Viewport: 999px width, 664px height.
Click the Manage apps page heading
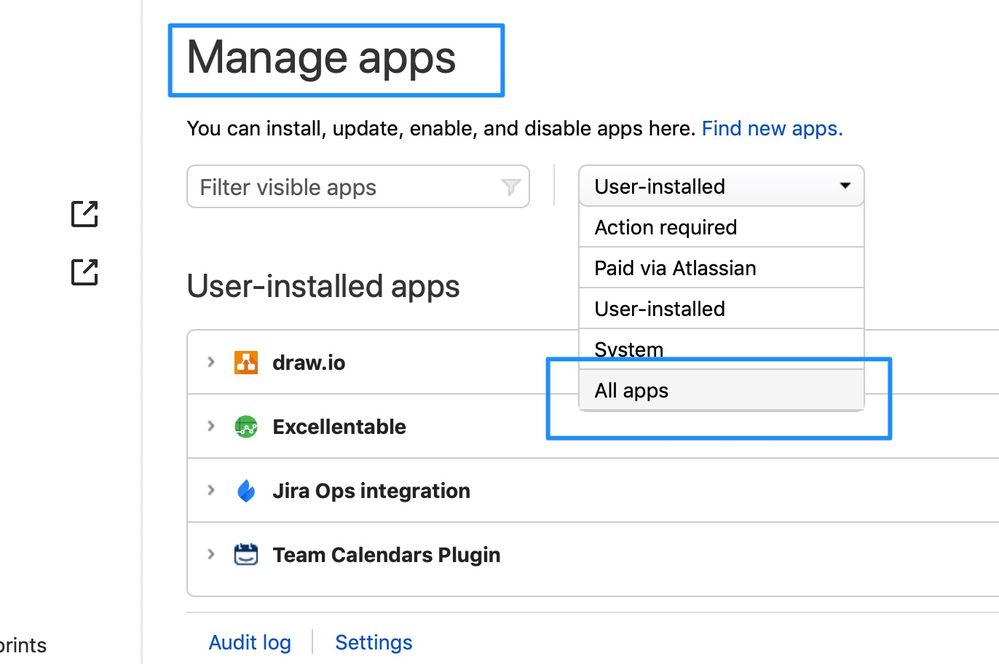click(x=321, y=59)
